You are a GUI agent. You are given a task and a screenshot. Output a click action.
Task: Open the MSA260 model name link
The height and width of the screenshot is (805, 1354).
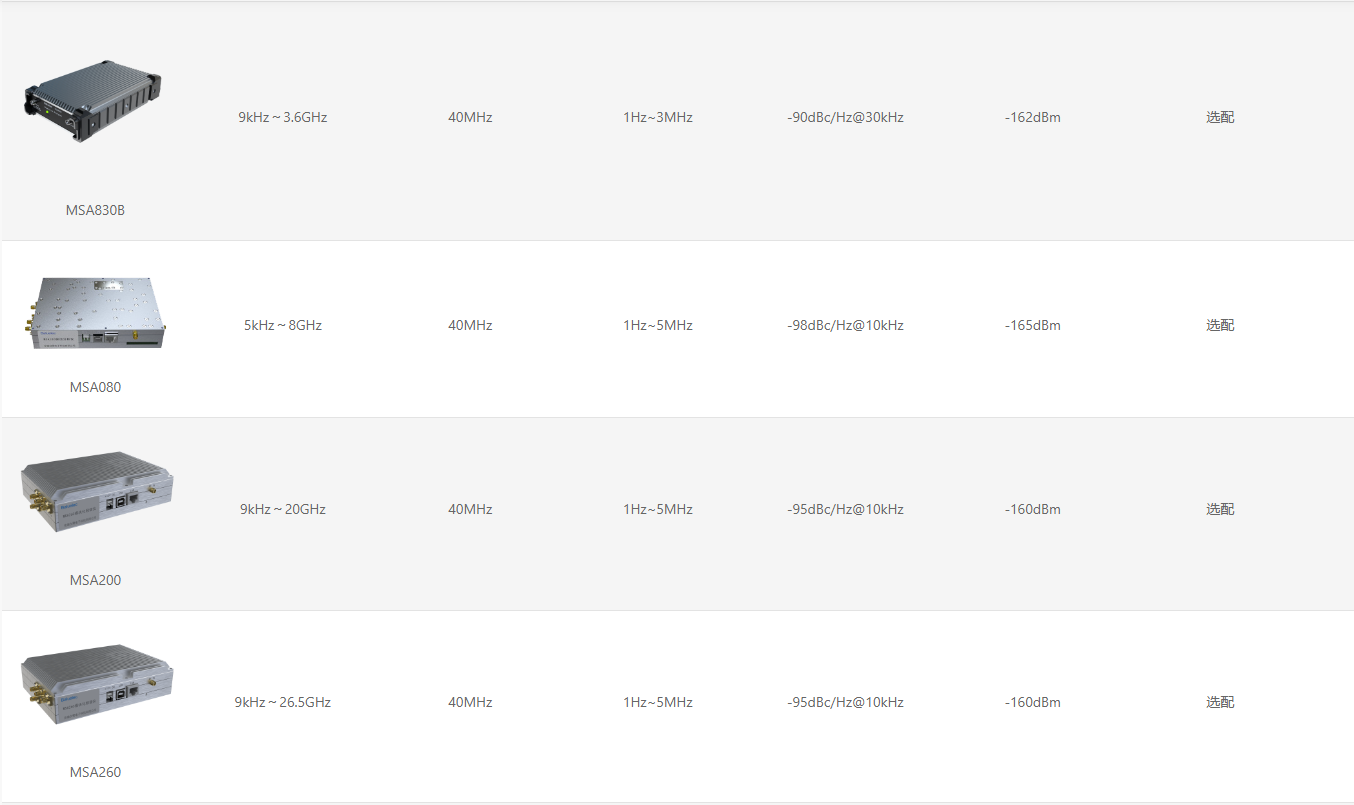click(x=95, y=772)
